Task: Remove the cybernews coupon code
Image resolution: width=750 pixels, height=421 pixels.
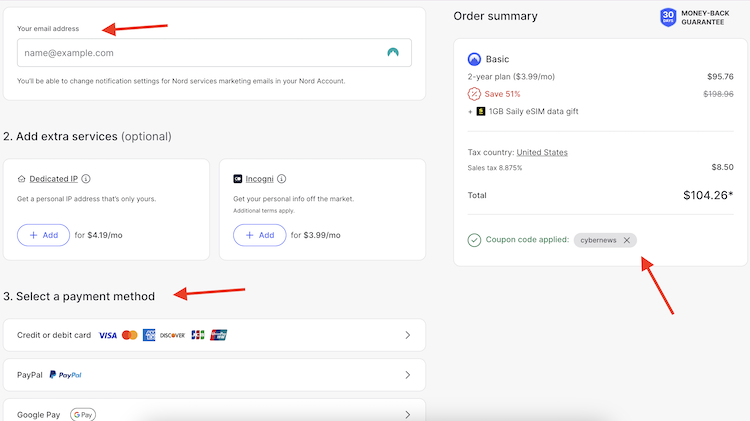Action: pyautogui.click(x=627, y=240)
